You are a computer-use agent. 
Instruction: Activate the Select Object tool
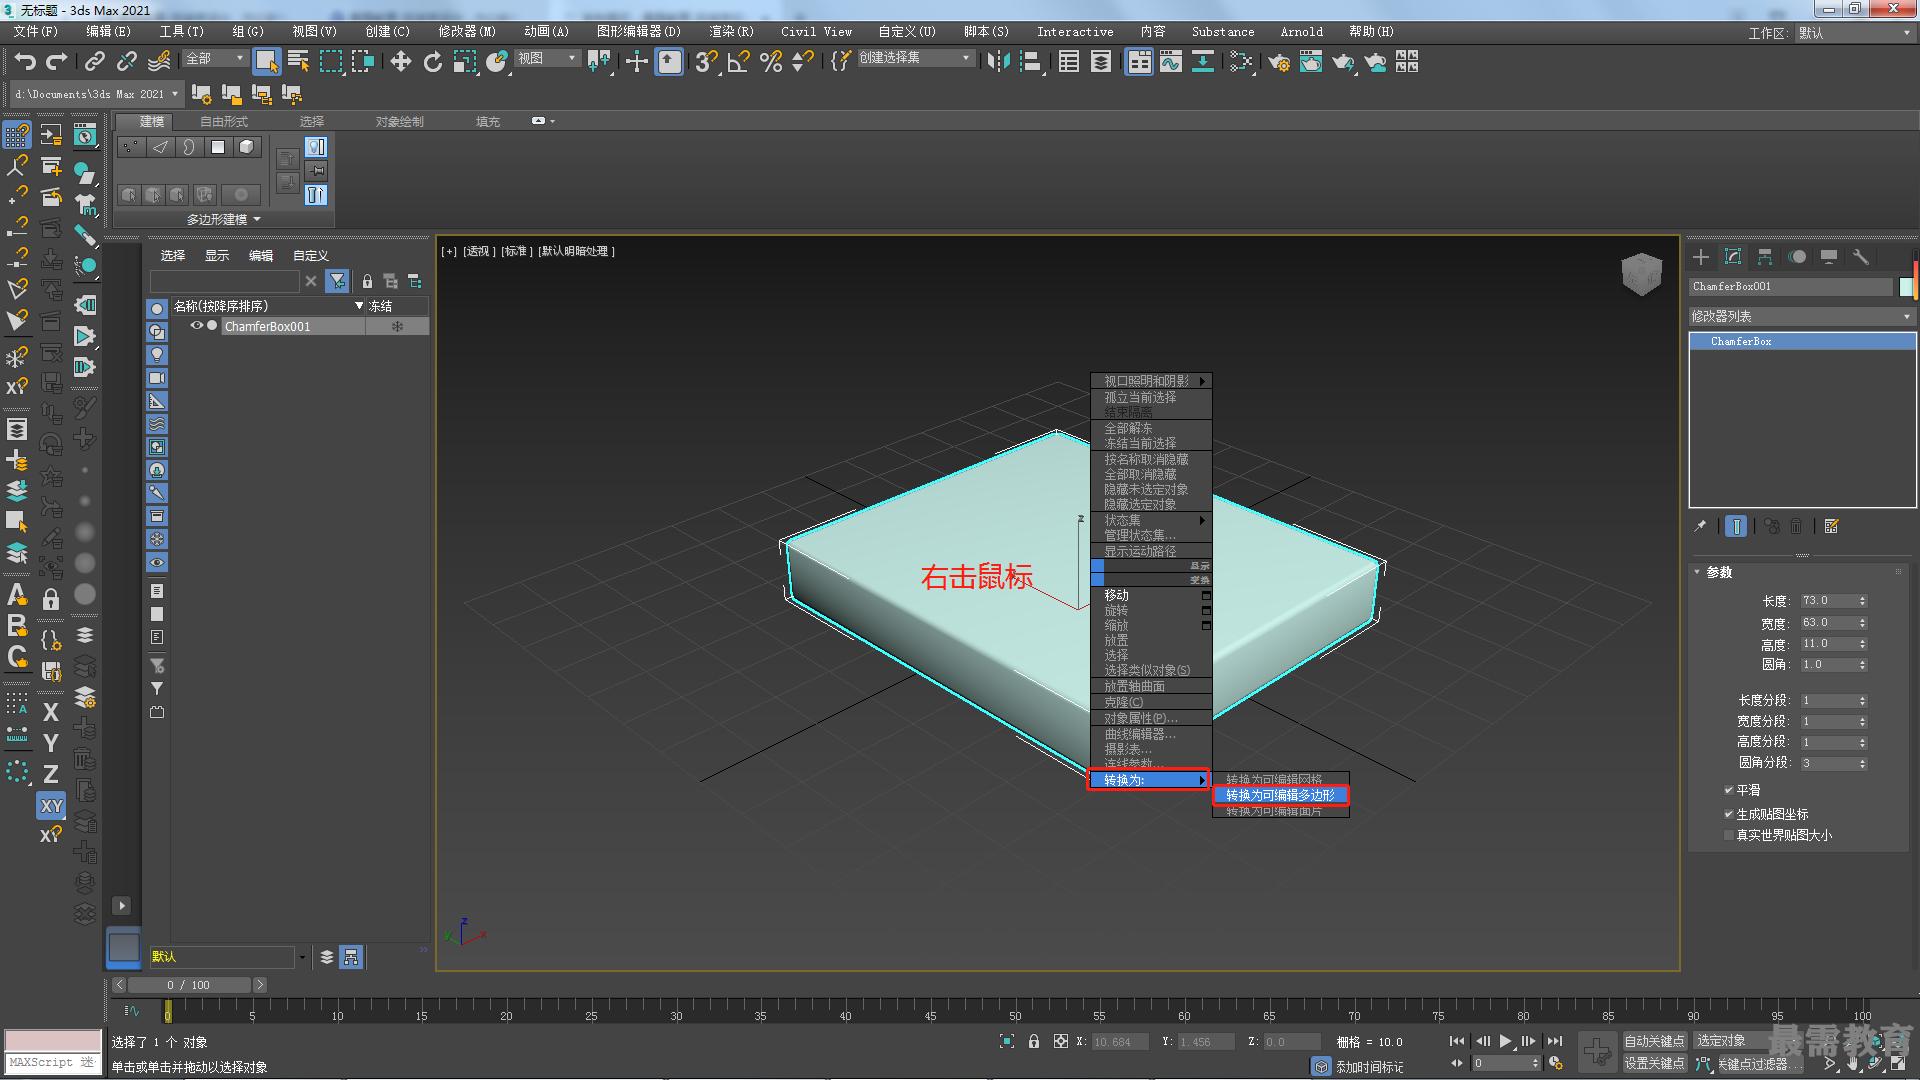coord(266,62)
